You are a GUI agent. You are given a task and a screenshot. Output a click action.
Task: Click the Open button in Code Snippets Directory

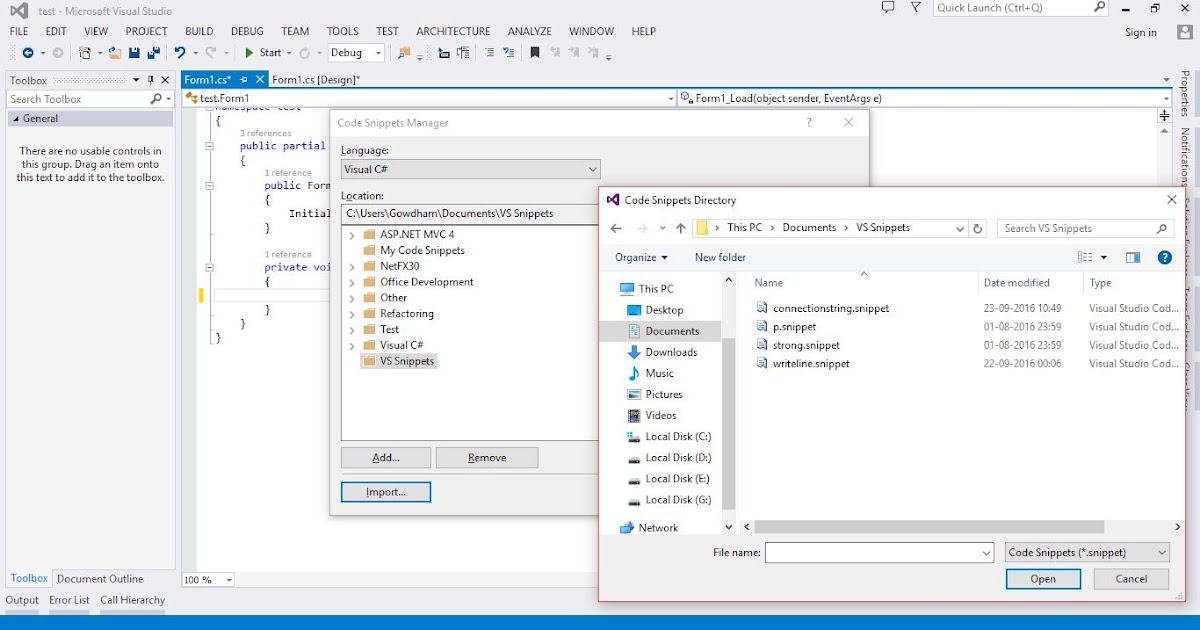[1043, 578]
